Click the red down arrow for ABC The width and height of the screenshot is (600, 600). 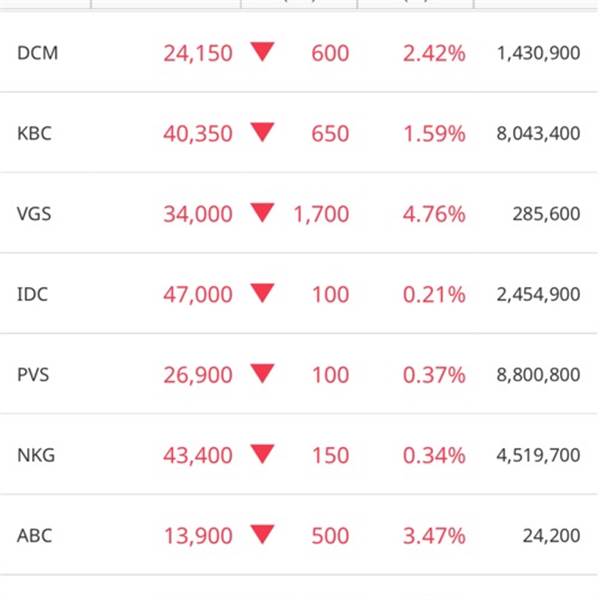click(x=262, y=534)
